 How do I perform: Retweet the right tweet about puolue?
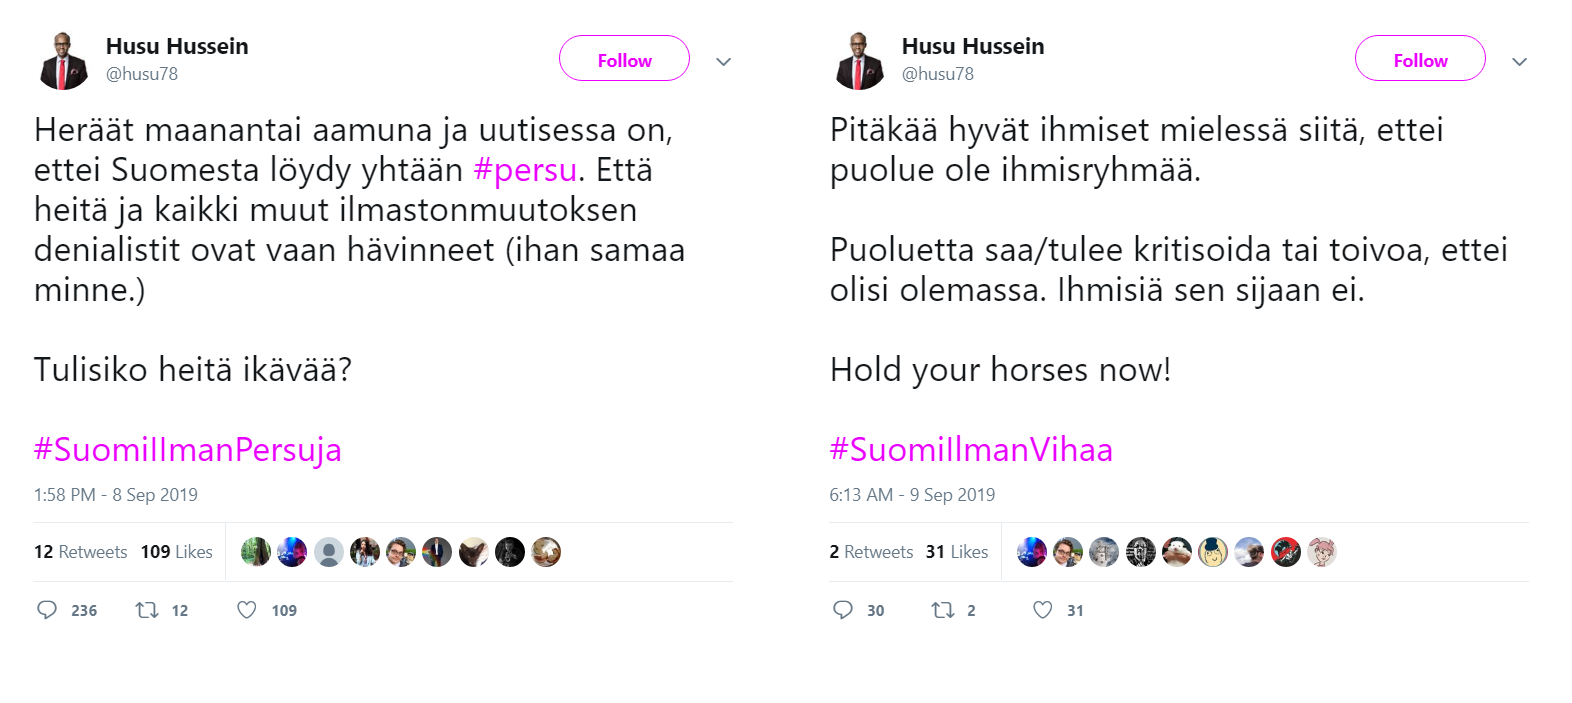click(943, 610)
